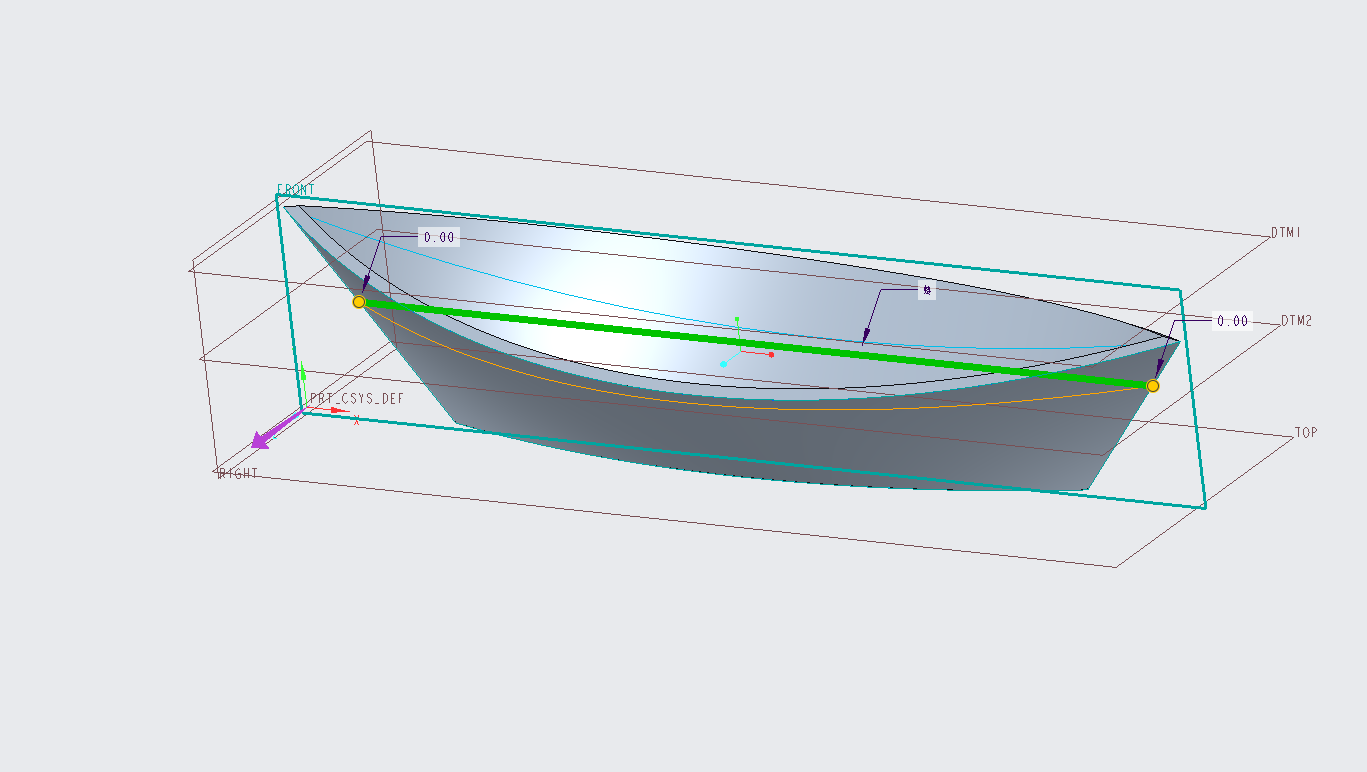The width and height of the screenshot is (1367, 772).
Task: Click the cyan dot on the center triad
Action: [723, 364]
